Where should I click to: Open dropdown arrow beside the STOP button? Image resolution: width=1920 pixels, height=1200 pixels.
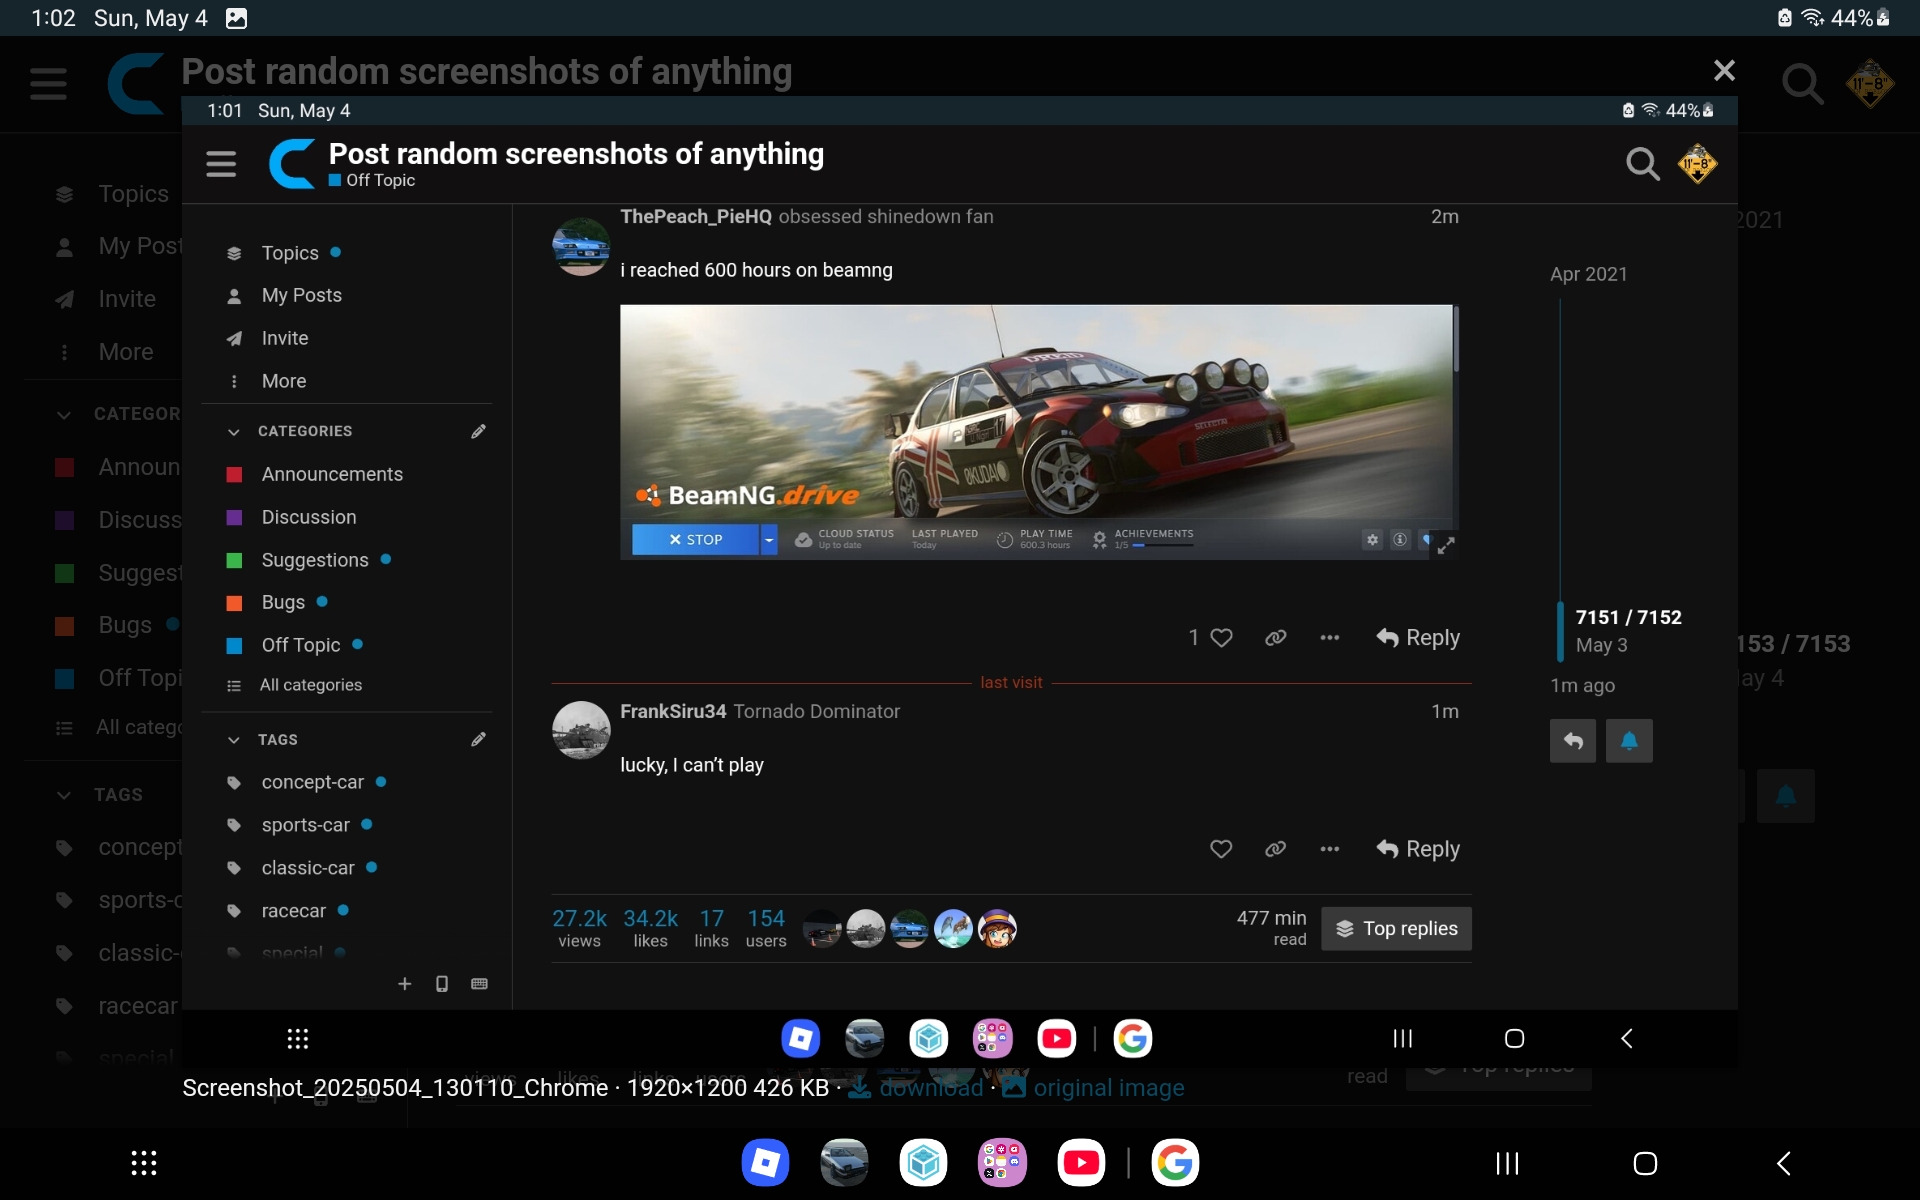click(x=769, y=540)
